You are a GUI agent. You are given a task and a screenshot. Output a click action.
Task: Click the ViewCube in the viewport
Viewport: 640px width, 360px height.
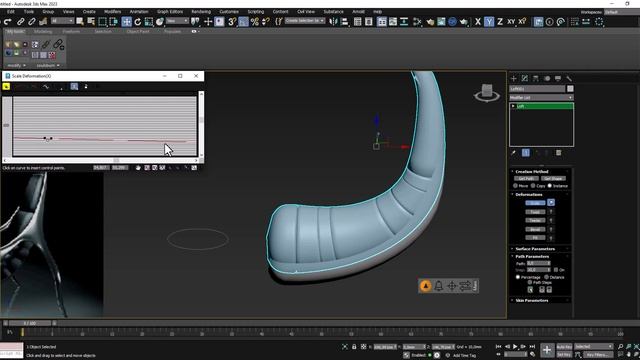[487, 92]
